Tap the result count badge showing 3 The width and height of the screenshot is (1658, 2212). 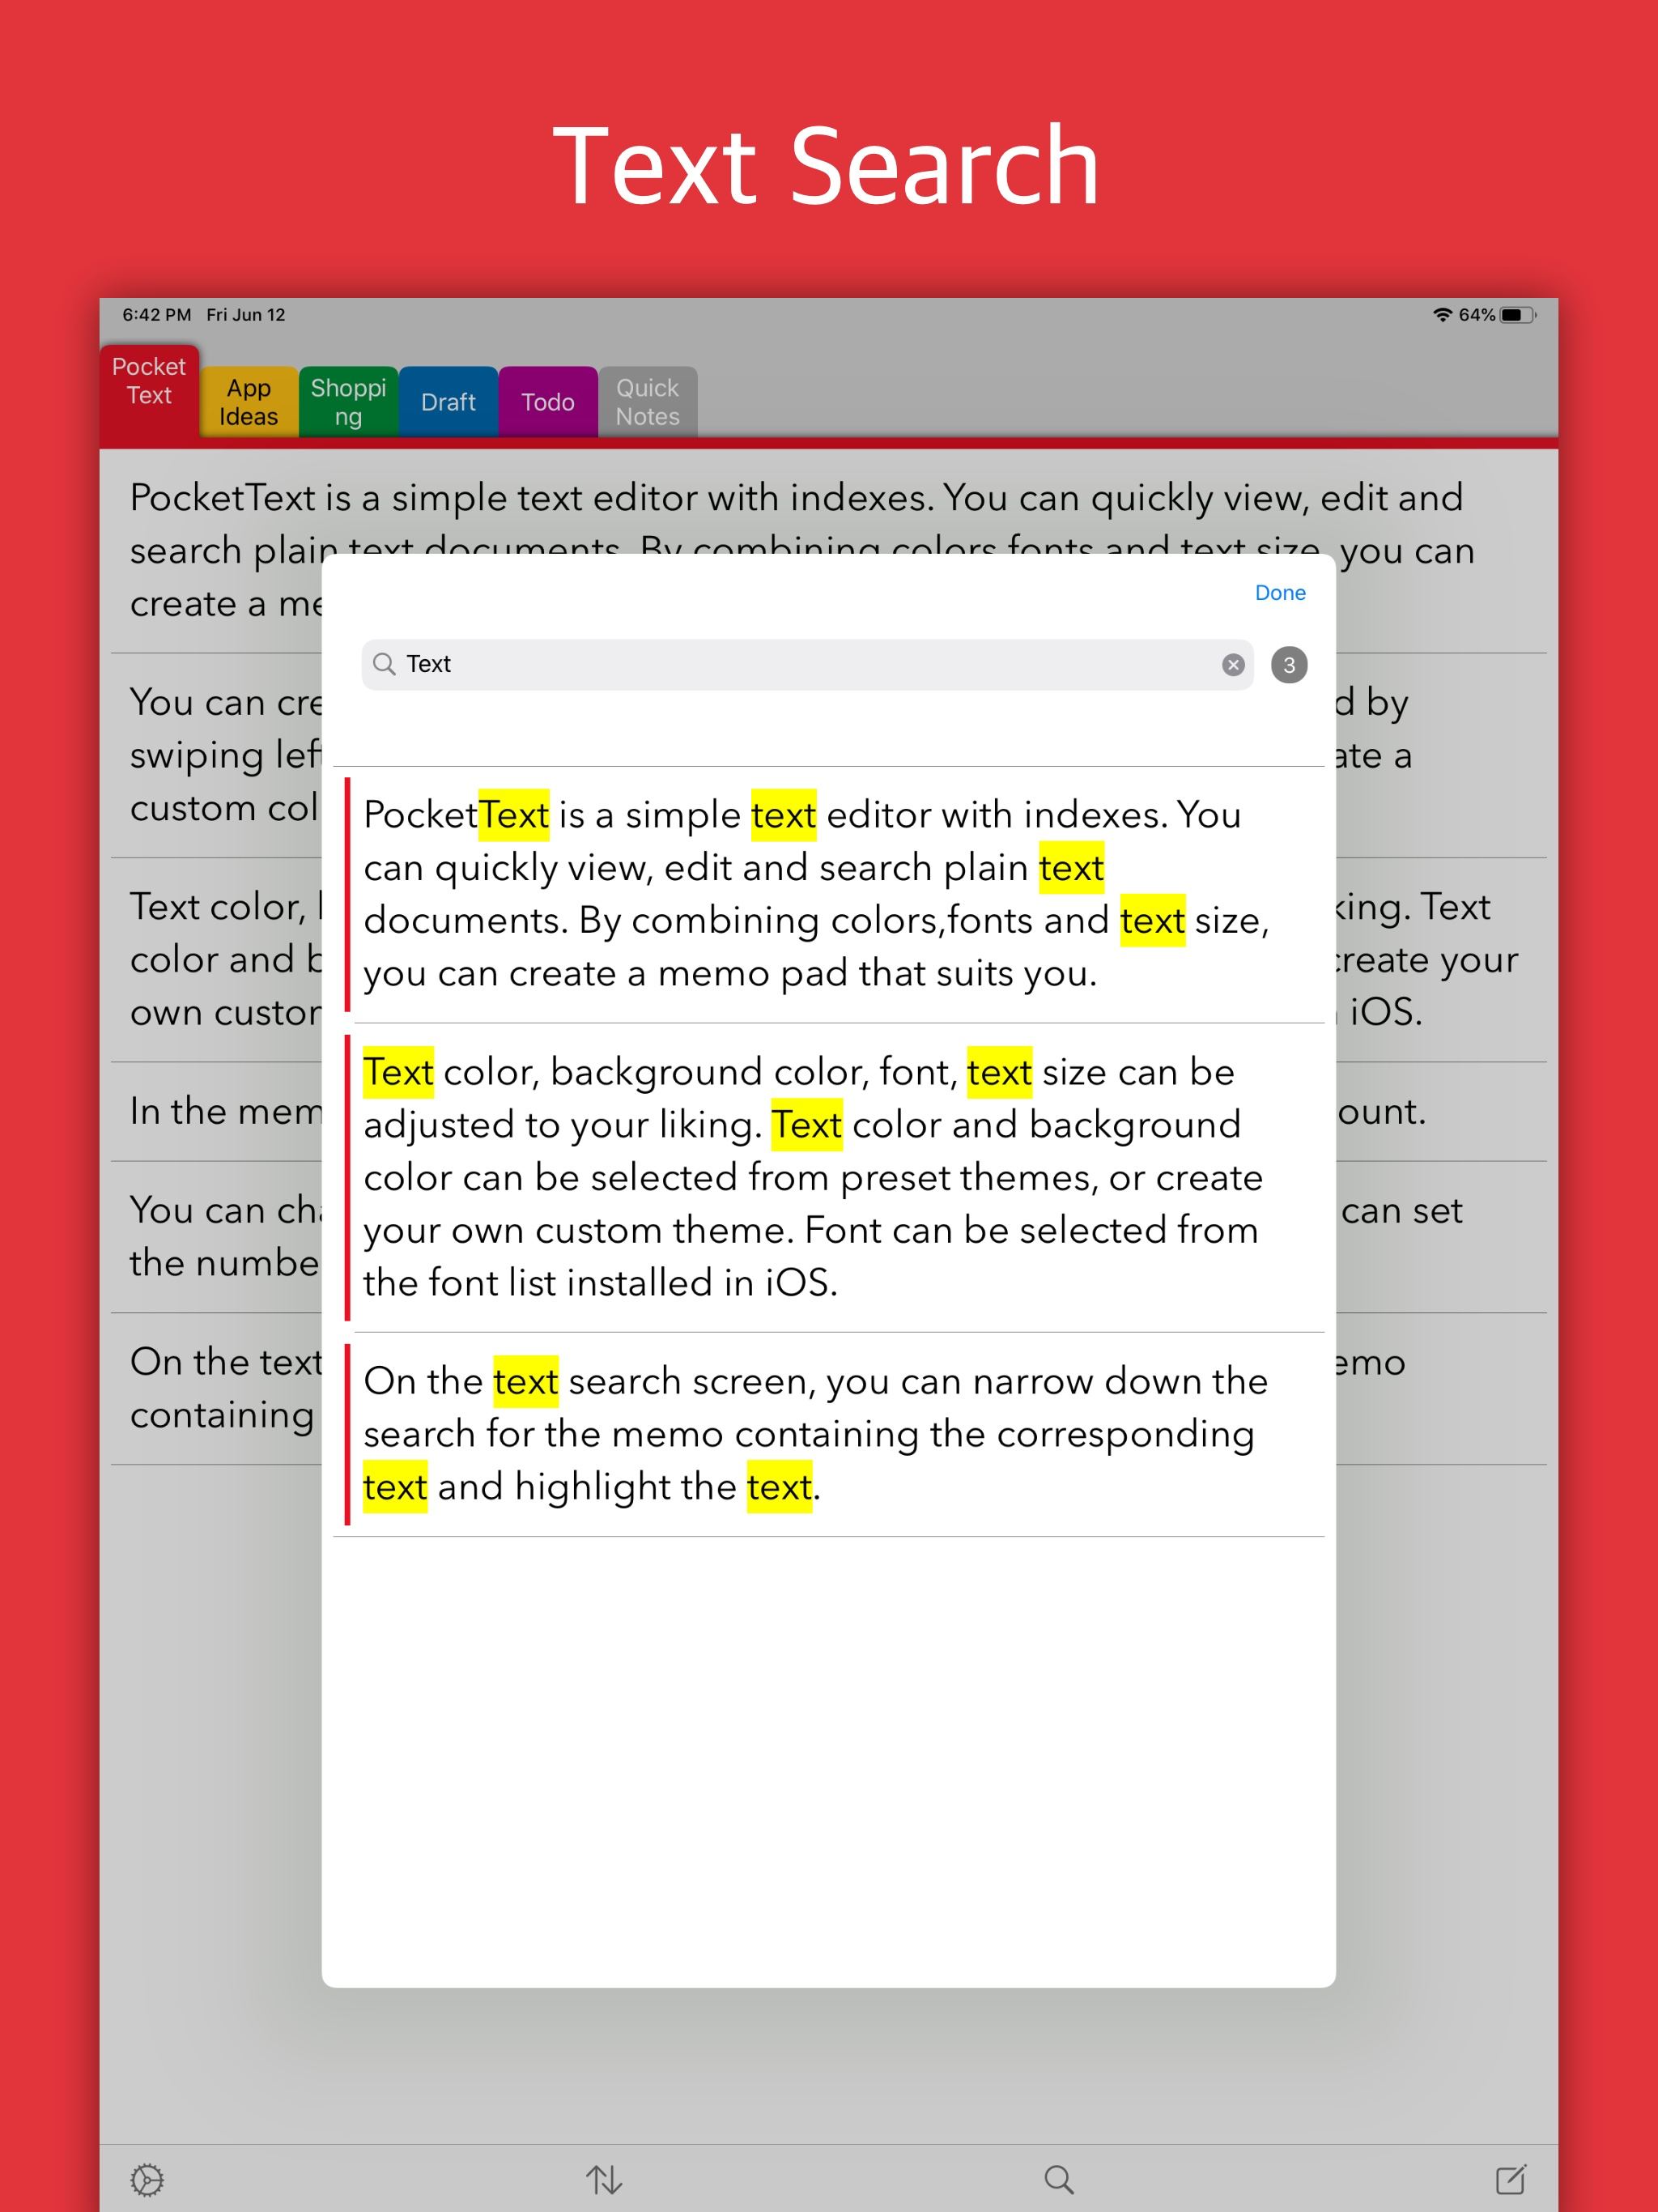[1288, 665]
